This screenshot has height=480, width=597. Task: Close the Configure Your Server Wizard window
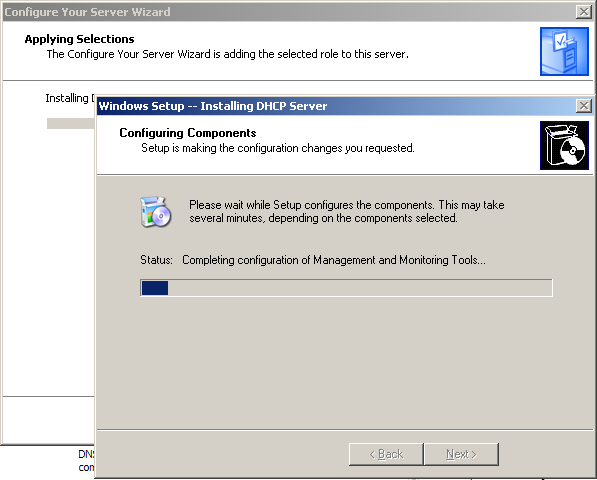coord(584,12)
